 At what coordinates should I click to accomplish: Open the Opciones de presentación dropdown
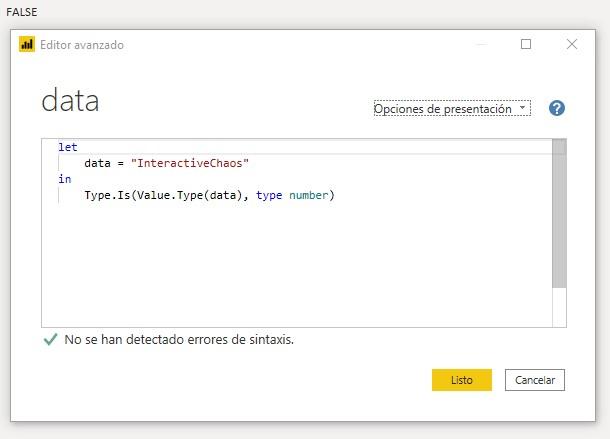pyautogui.click(x=451, y=109)
